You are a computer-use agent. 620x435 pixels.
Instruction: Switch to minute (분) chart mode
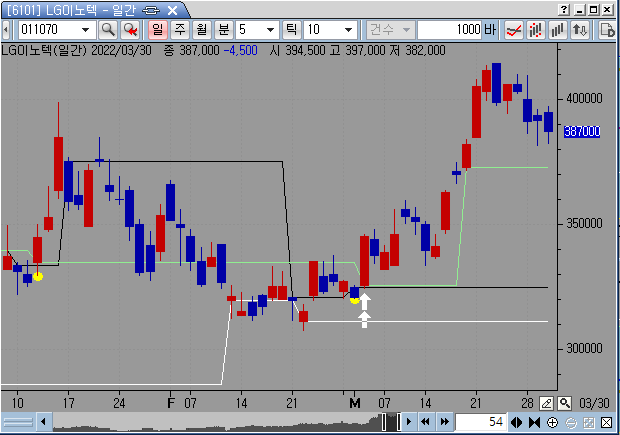(x=223, y=29)
